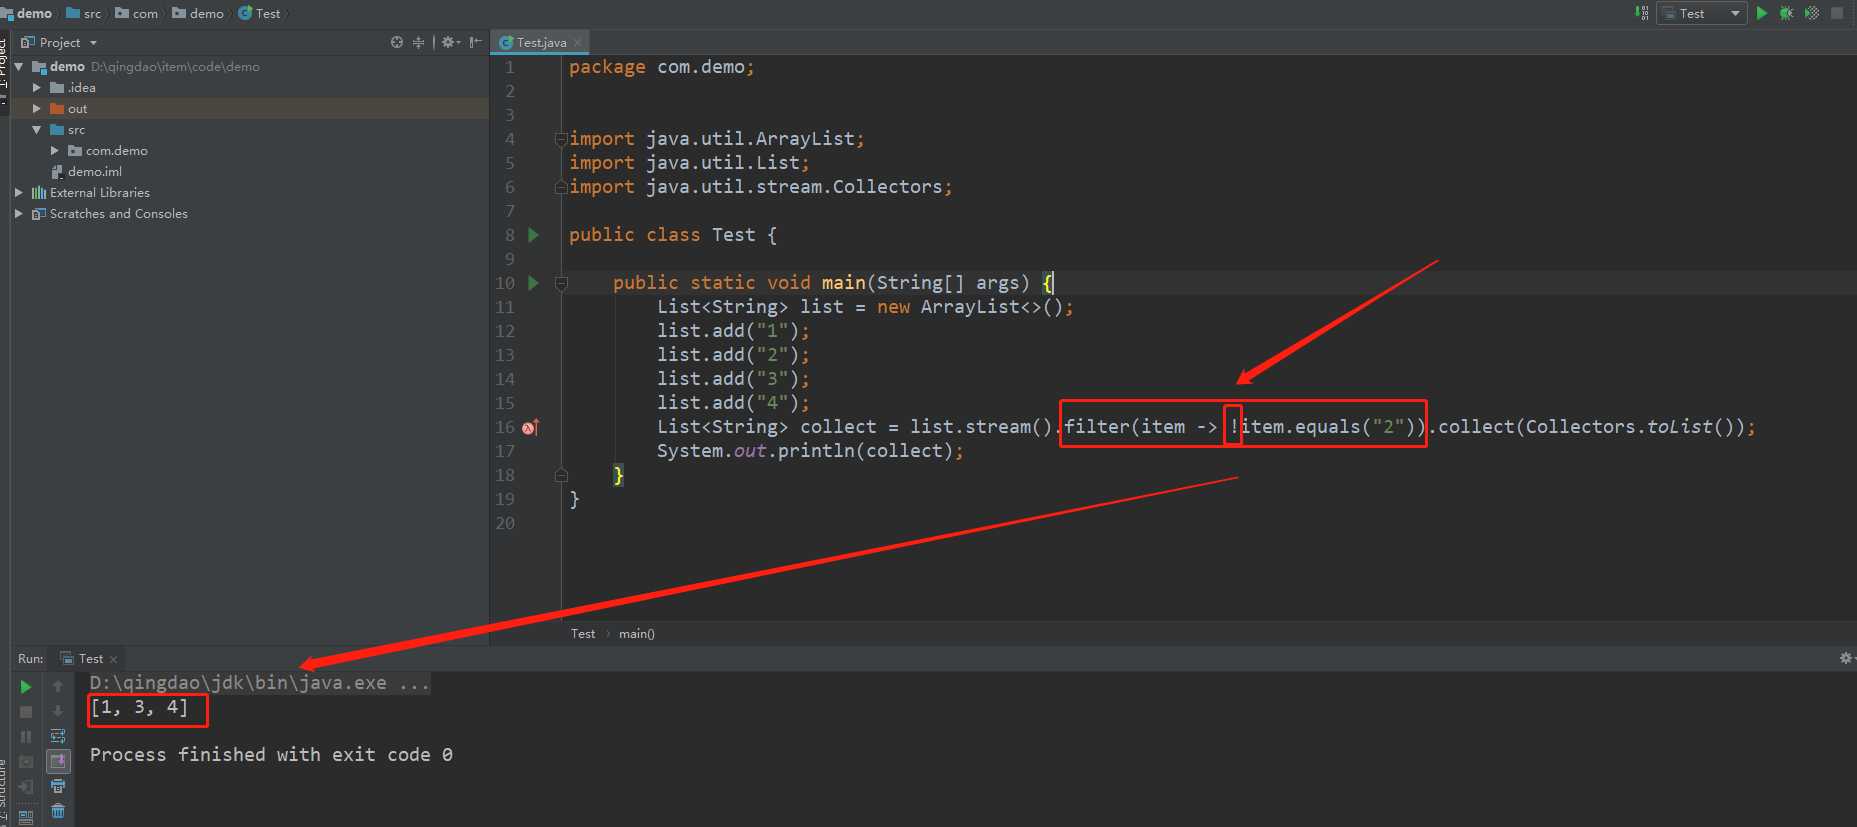Click the '[1, 3, 4]' console output
Viewport: 1857px width, 827px height.
(x=139, y=708)
